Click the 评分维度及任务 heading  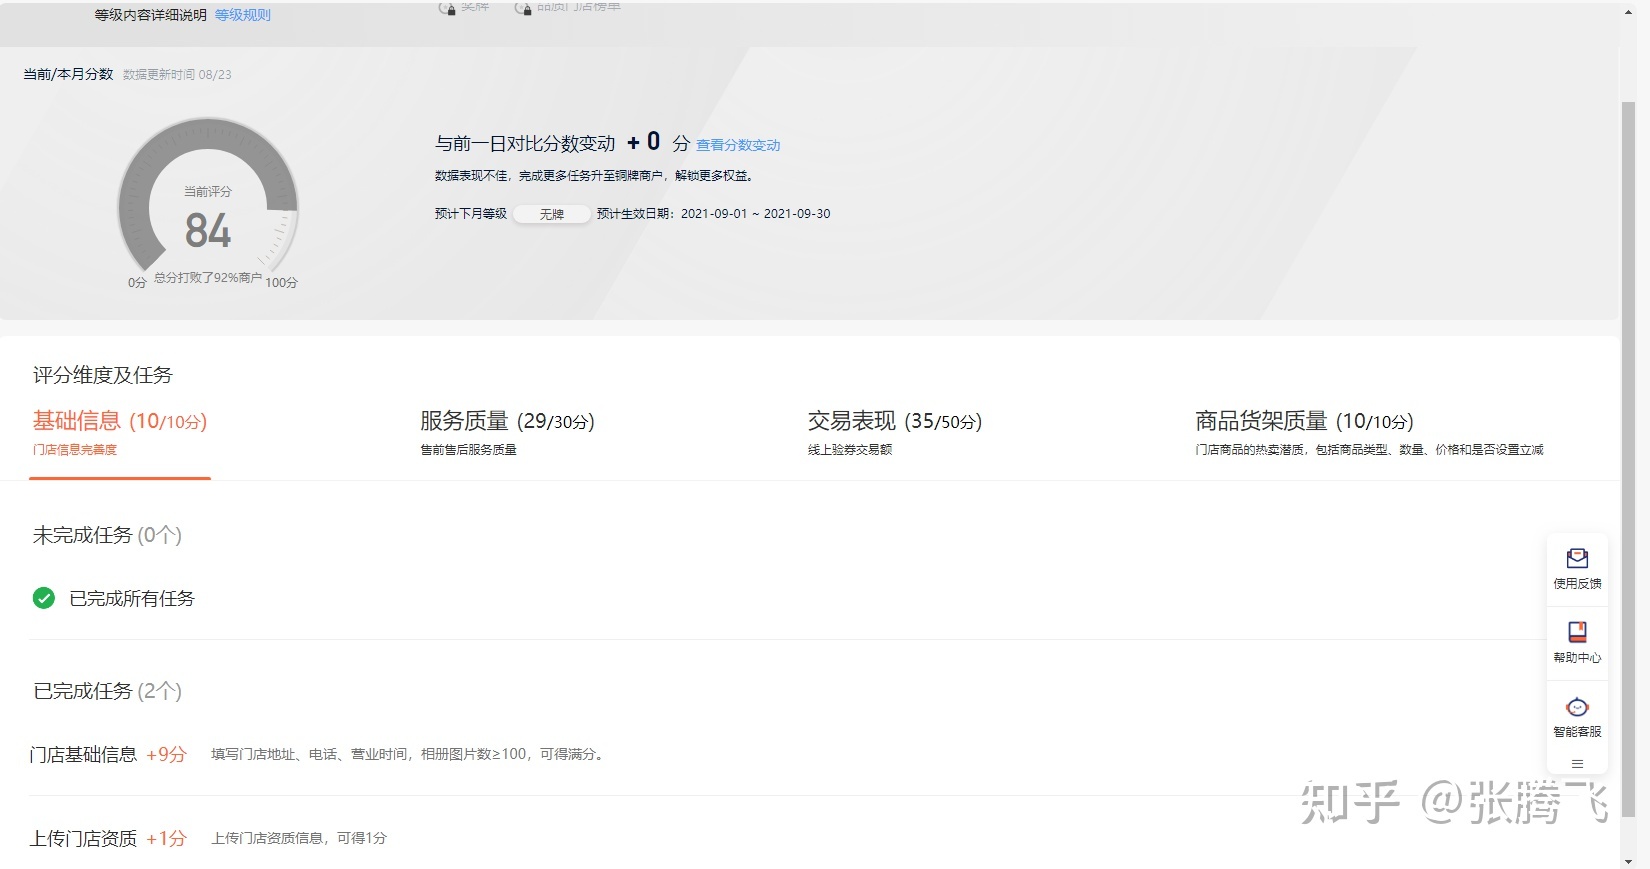pos(103,375)
